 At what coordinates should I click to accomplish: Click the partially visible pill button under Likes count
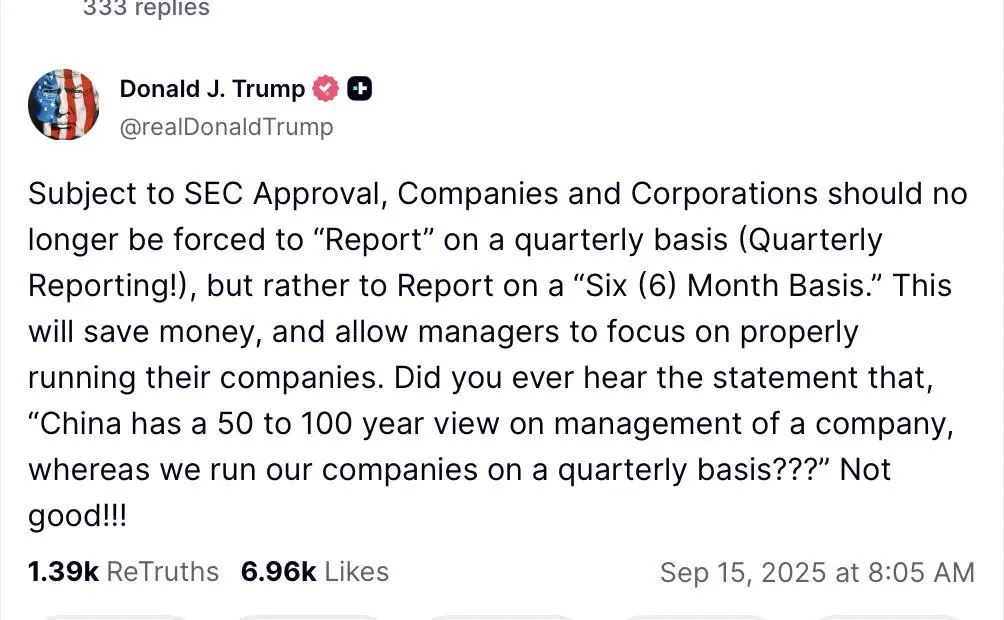[x=307, y=617]
